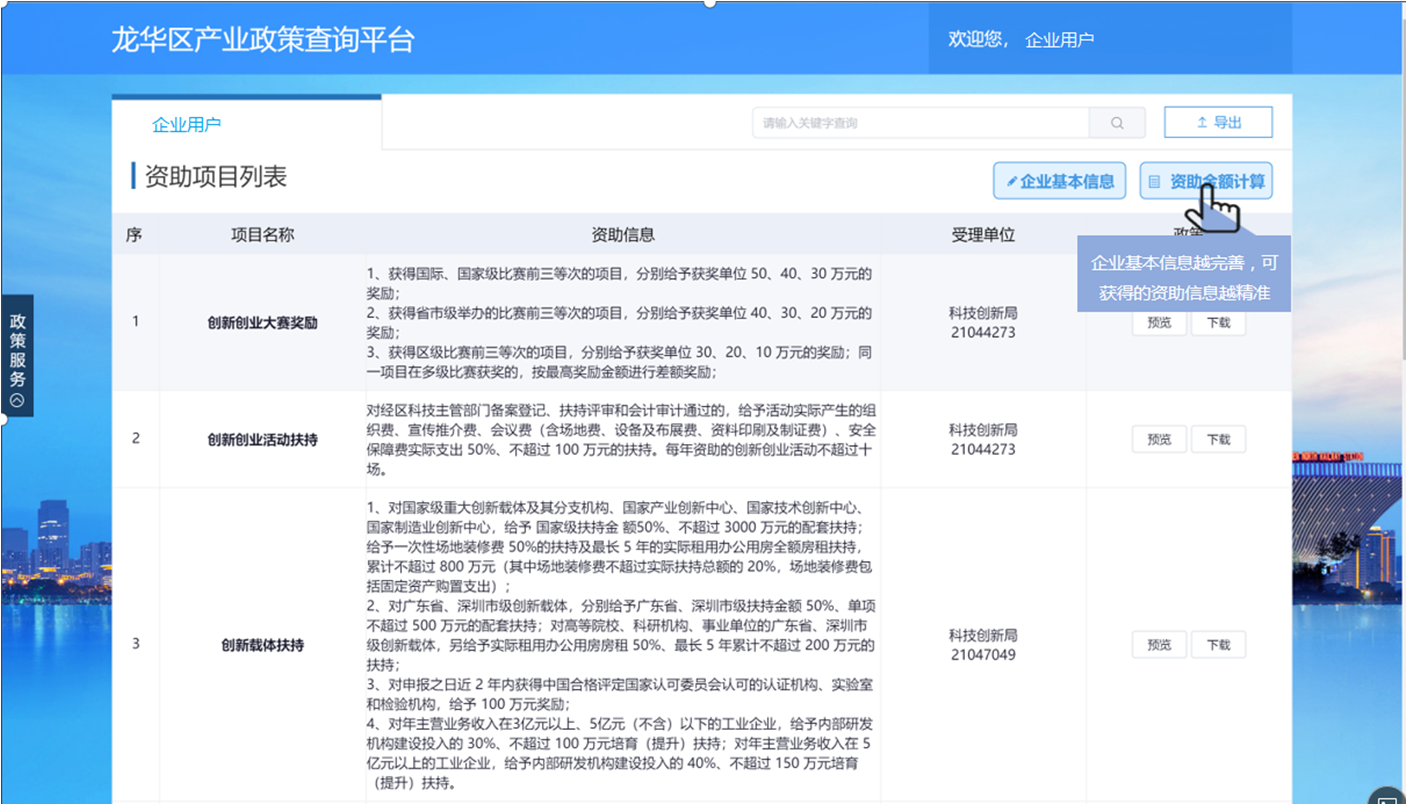Preview the 创新创业大赛奖励 policy
1407x805 pixels.
pos(1158,323)
